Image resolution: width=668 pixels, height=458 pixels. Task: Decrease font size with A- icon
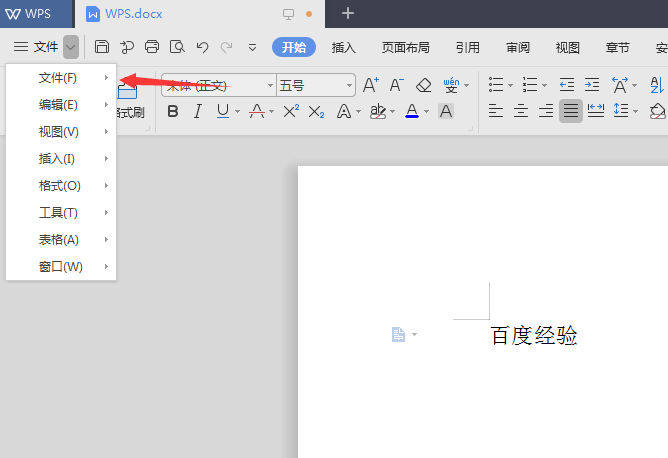(396, 85)
